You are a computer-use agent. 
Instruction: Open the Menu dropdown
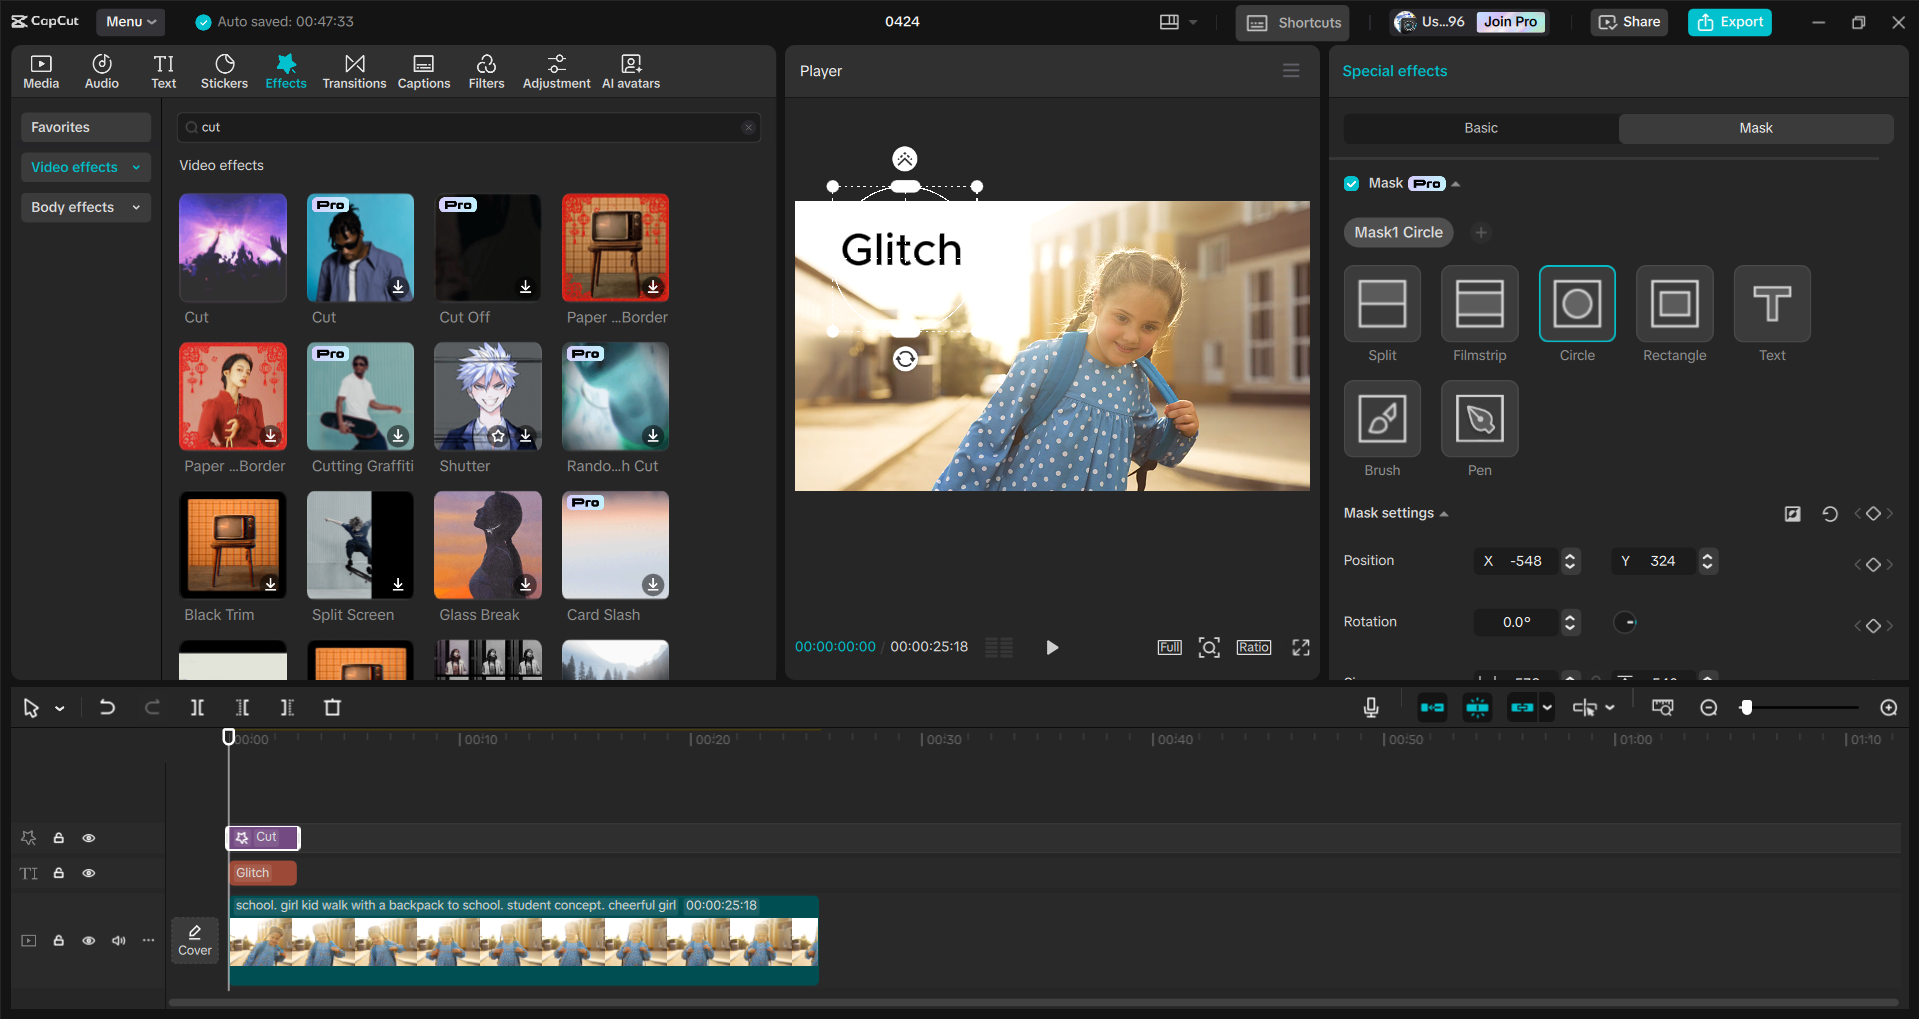point(131,22)
